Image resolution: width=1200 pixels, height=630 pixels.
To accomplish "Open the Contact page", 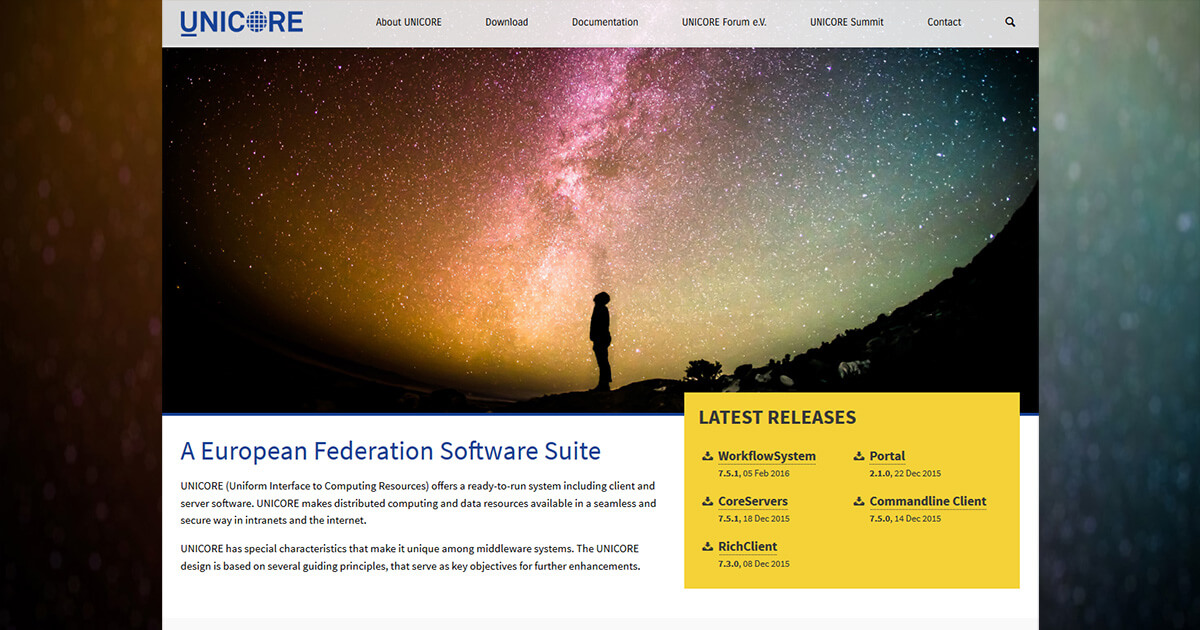I will click(x=943, y=21).
